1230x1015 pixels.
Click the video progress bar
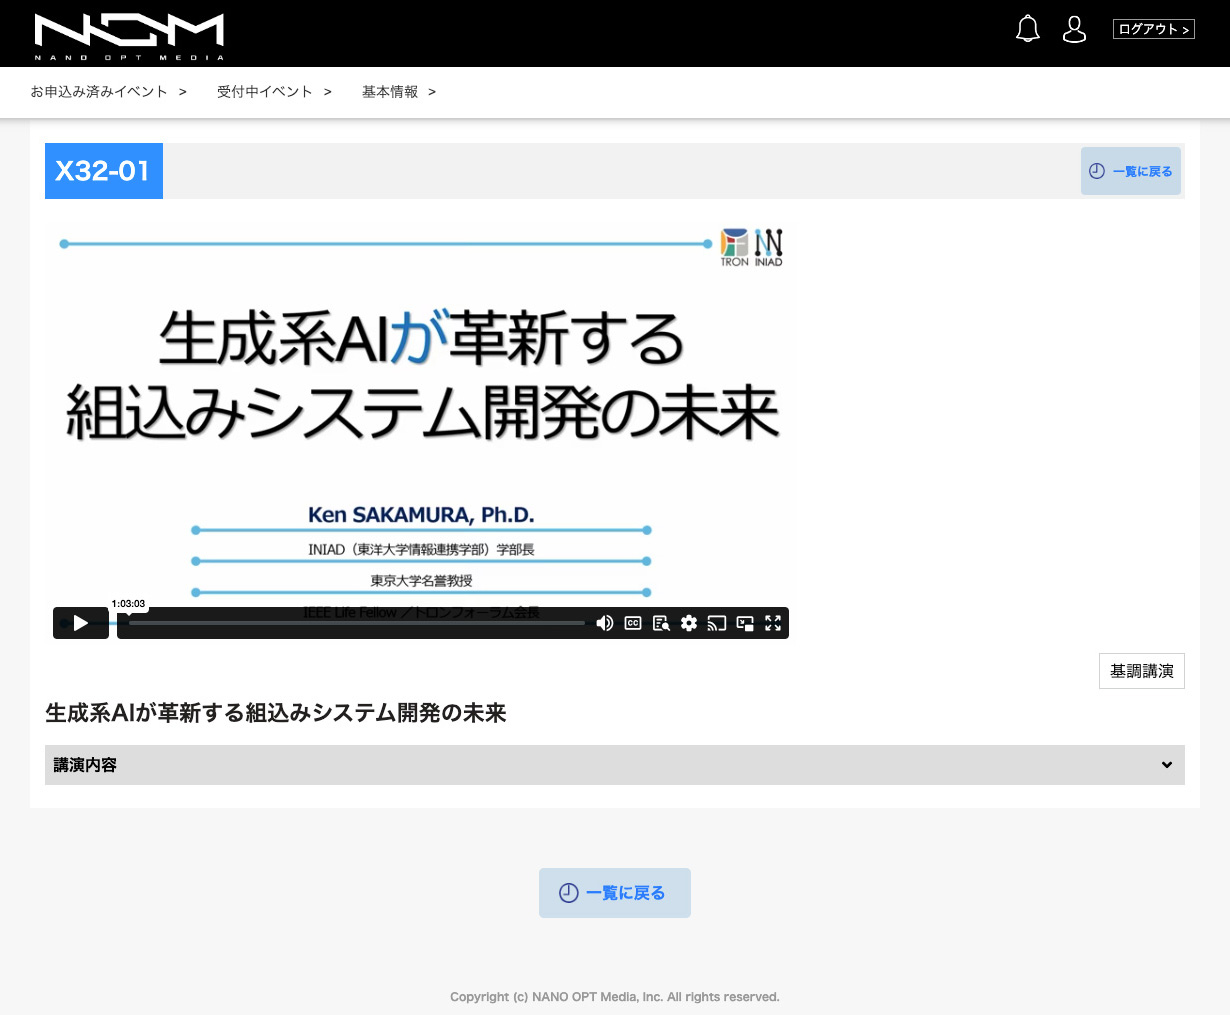pyautogui.click(x=356, y=623)
